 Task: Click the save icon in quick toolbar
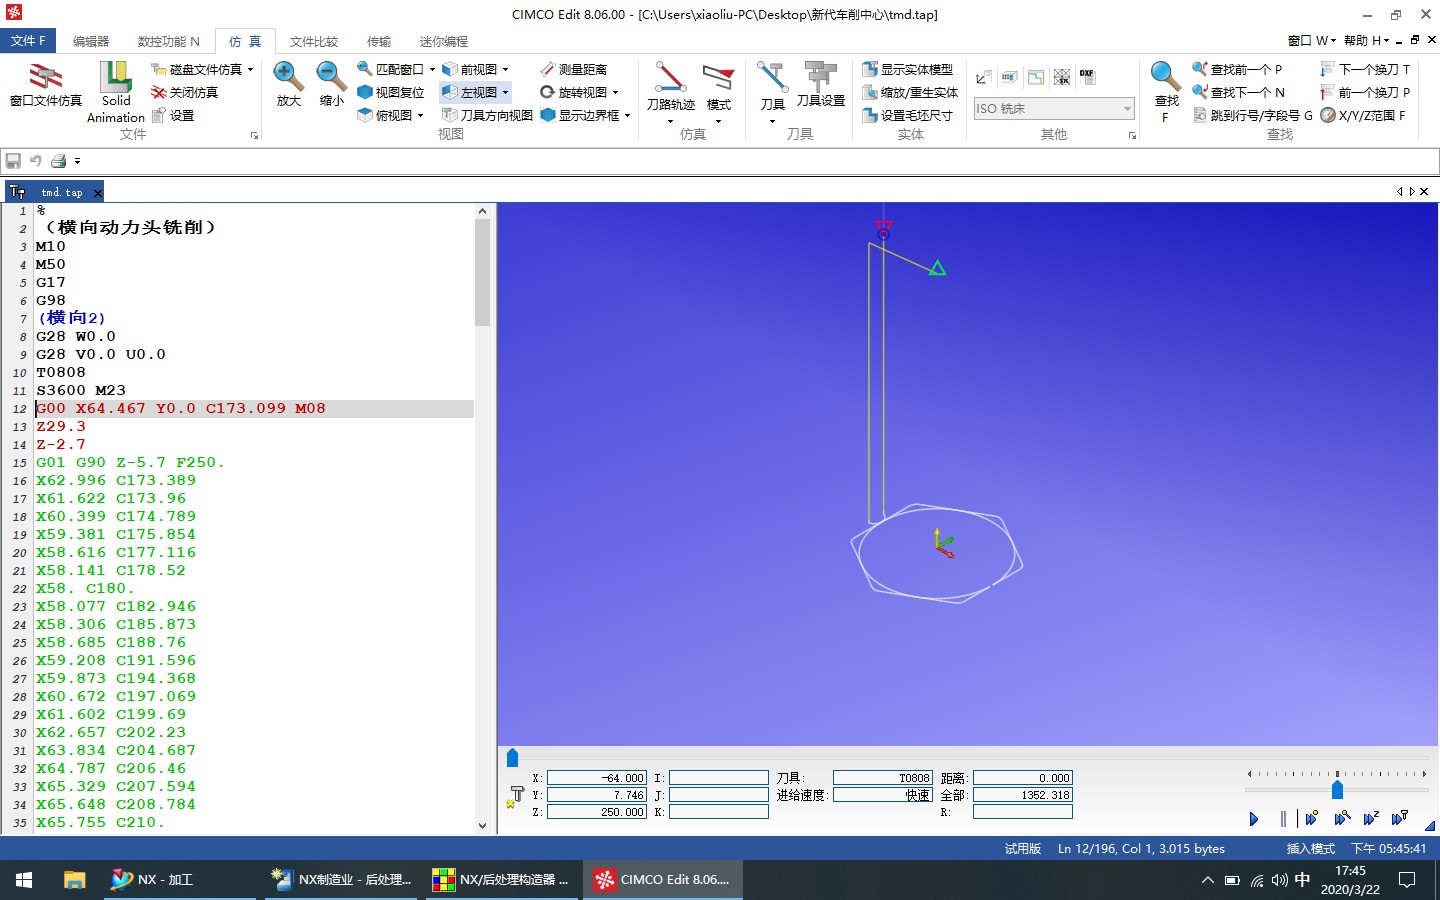click(x=13, y=160)
